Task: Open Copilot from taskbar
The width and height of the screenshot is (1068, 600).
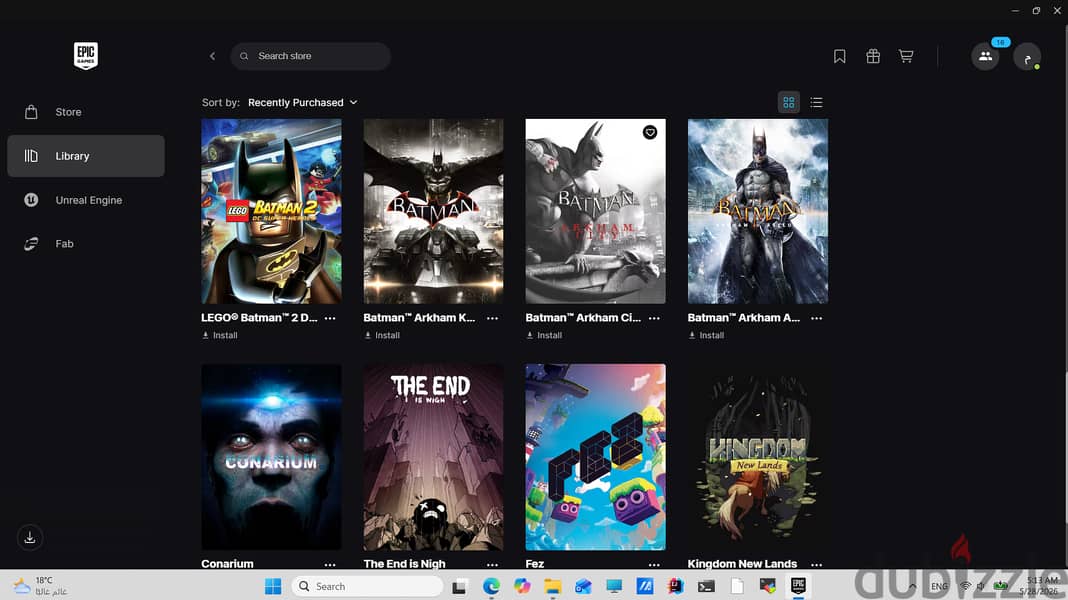Action: 522,586
